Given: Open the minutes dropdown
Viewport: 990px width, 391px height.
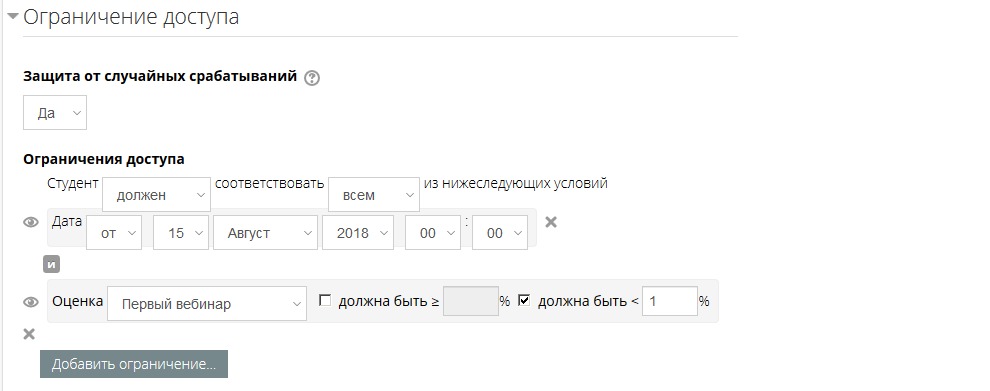Looking at the screenshot, I should 500,232.
